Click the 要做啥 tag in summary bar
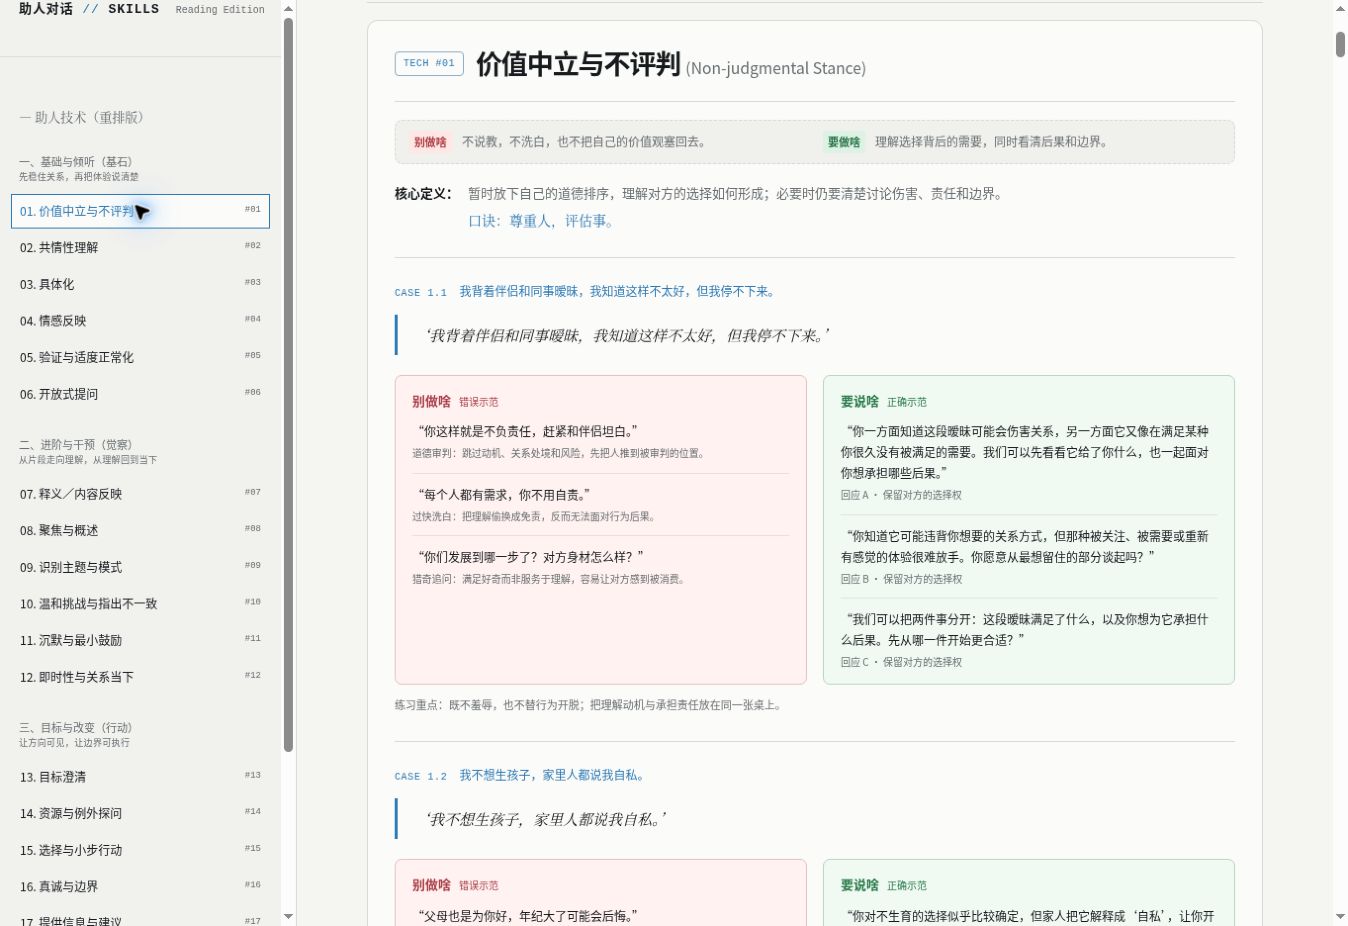This screenshot has height=926, width=1348. [x=843, y=142]
